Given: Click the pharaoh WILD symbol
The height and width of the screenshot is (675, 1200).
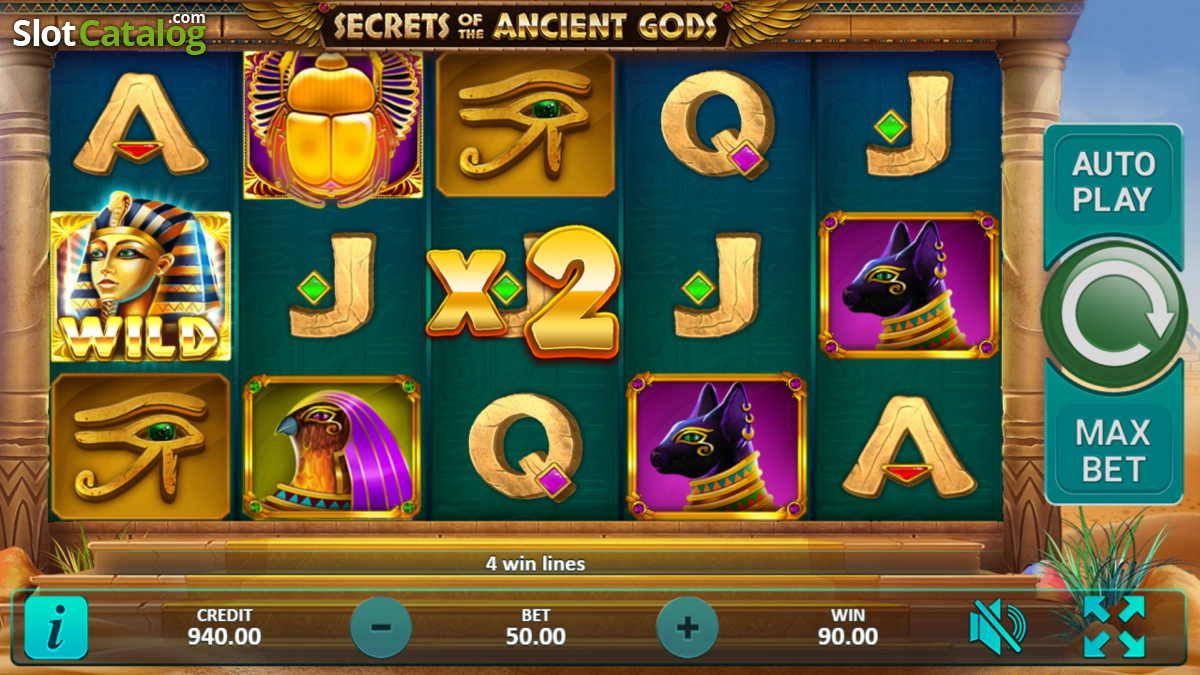Looking at the screenshot, I should tap(140, 284).
